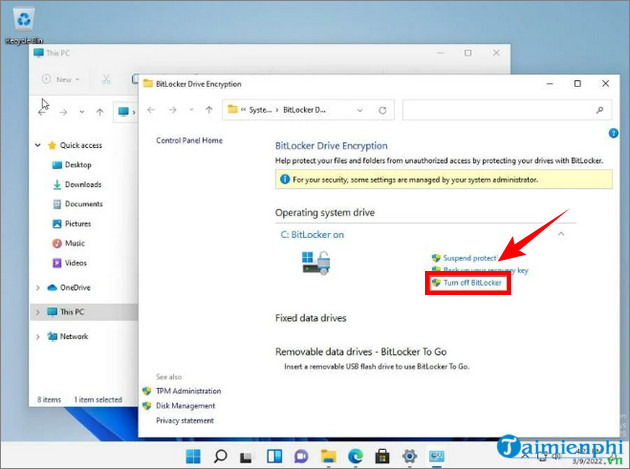
Task: Open Chat on the taskbar
Action: (301, 456)
